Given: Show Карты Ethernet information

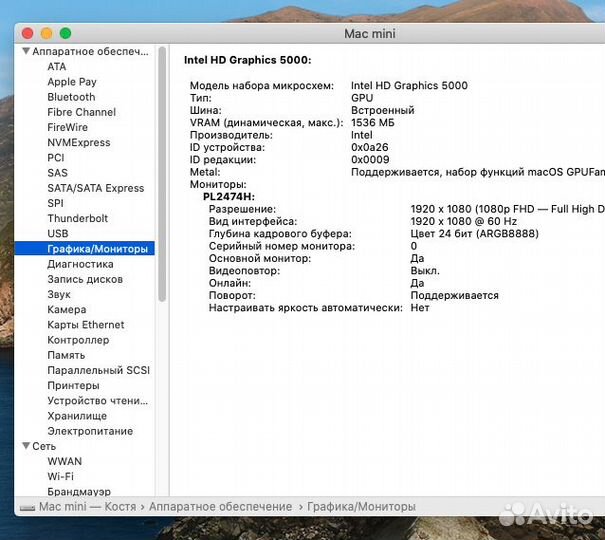Looking at the screenshot, I should coord(86,324).
